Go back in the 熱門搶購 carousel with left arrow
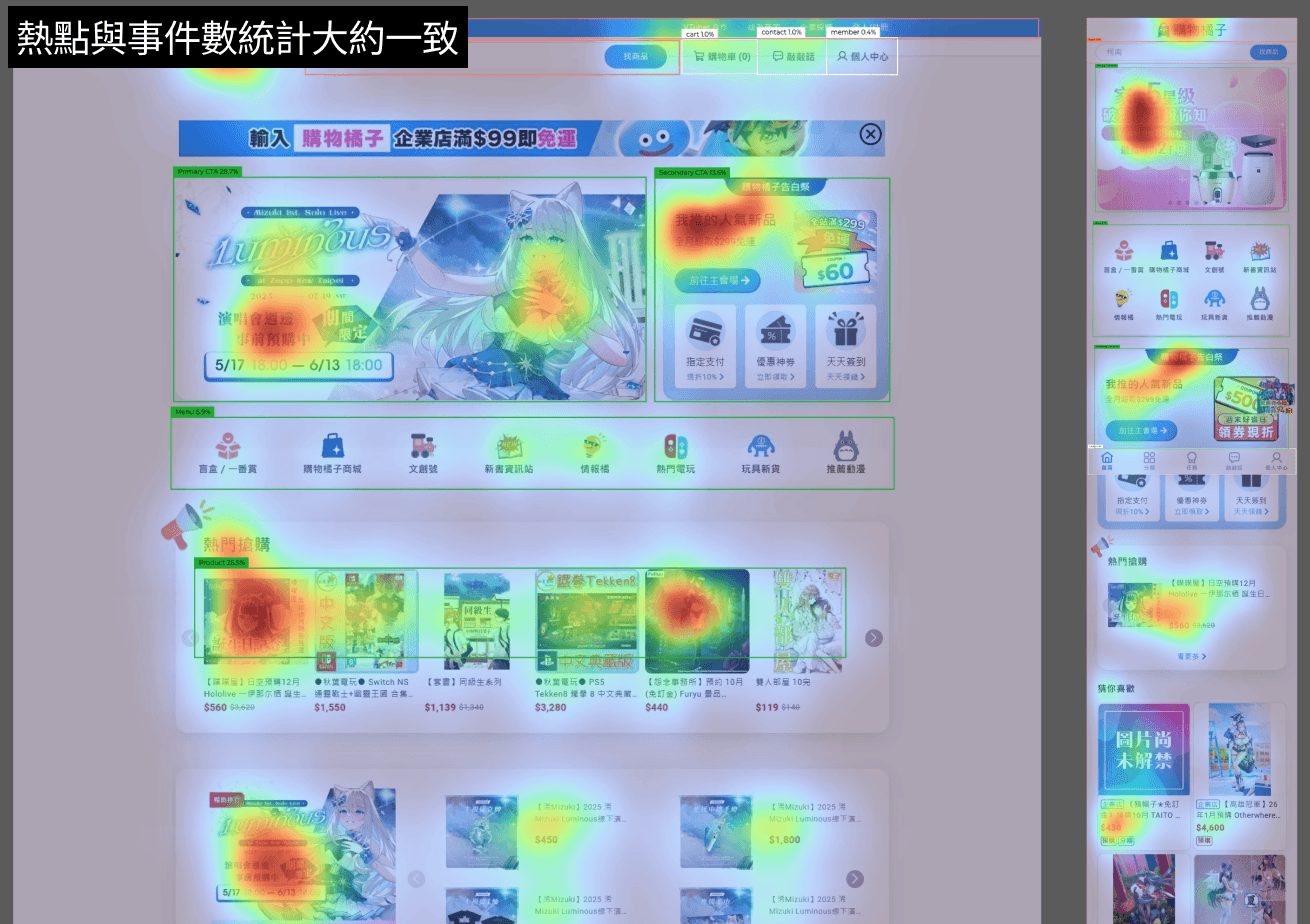The height and width of the screenshot is (924, 1310). point(190,638)
